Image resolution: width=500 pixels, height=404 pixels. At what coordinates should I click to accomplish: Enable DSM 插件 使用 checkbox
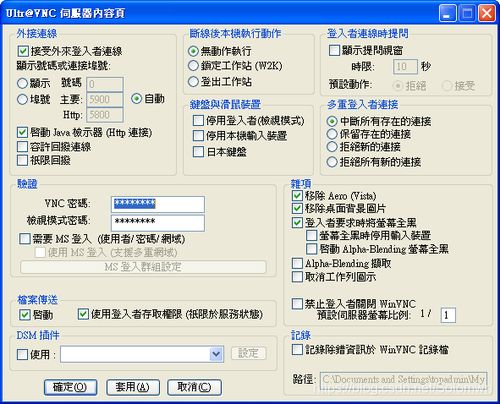(22, 354)
